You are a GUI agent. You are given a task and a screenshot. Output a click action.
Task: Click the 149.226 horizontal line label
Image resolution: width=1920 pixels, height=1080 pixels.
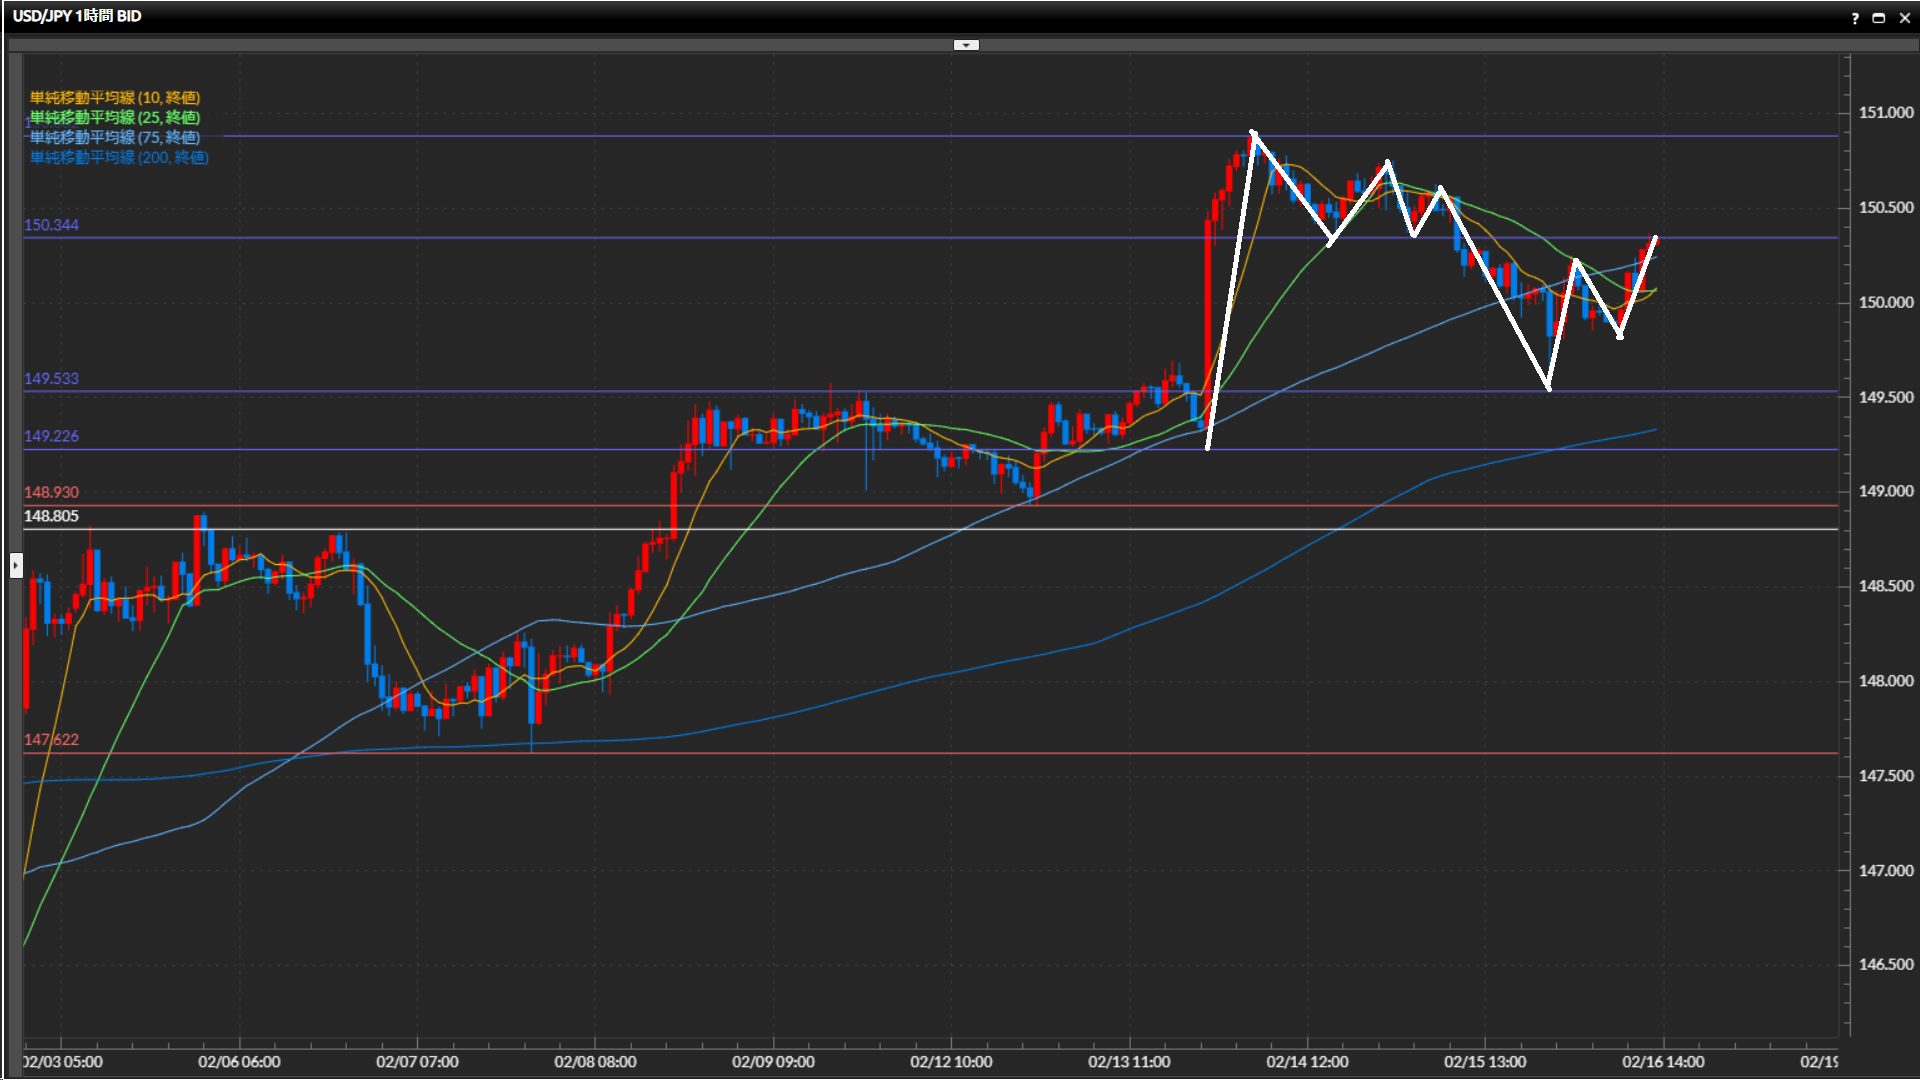[x=51, y=436]
